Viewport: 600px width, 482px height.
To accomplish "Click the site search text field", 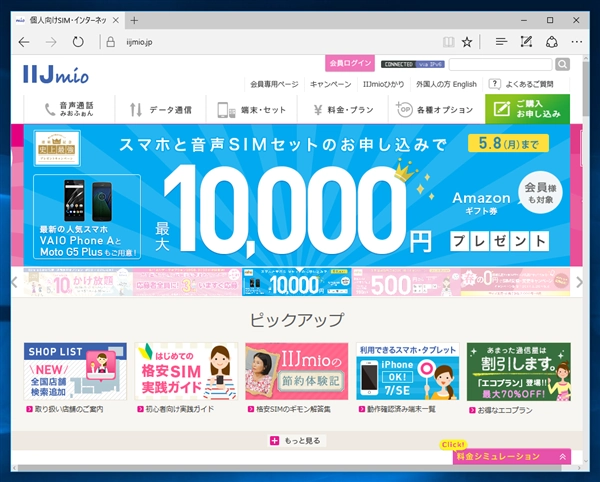I will click(x=501, y=64).
